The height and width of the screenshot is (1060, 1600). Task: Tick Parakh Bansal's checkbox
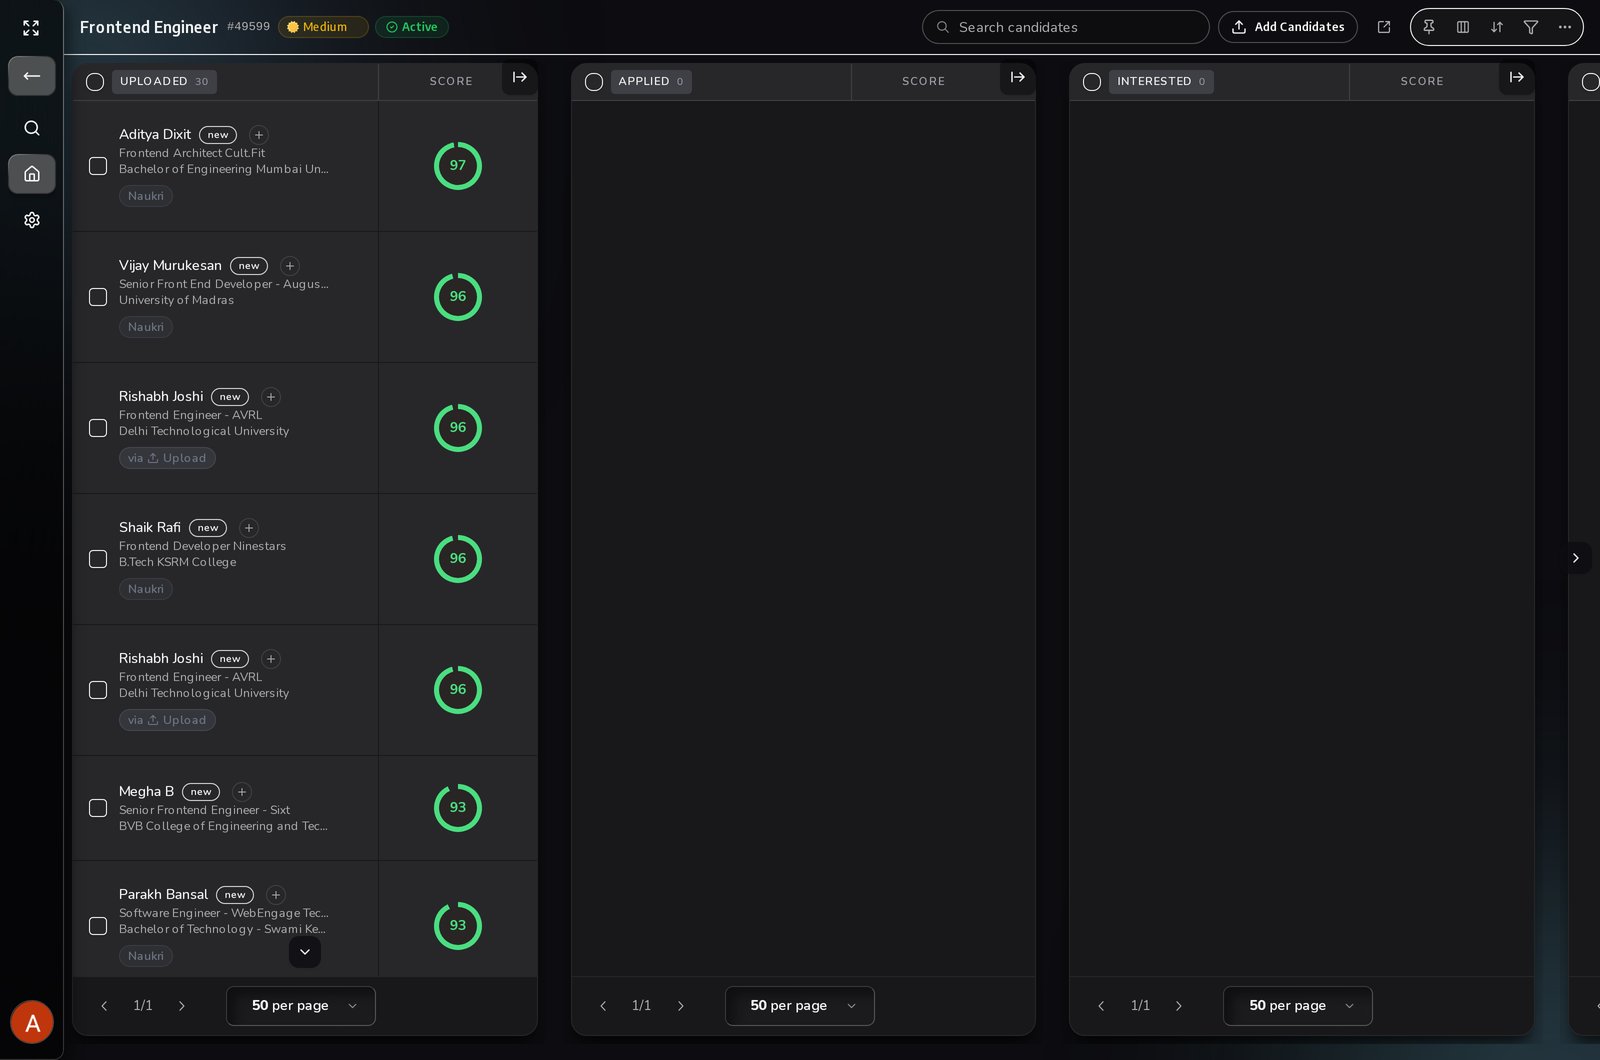[x=98, y=926]
